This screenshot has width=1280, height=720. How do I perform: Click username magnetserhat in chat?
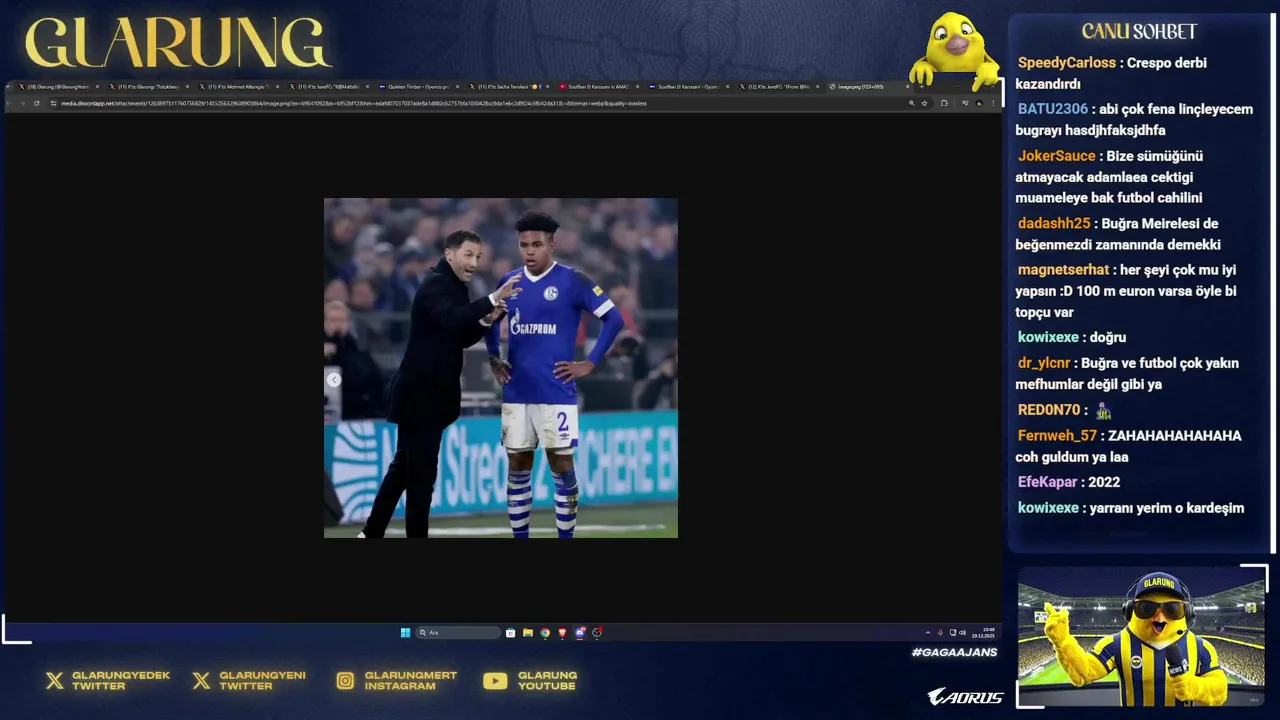[1064, 270]
